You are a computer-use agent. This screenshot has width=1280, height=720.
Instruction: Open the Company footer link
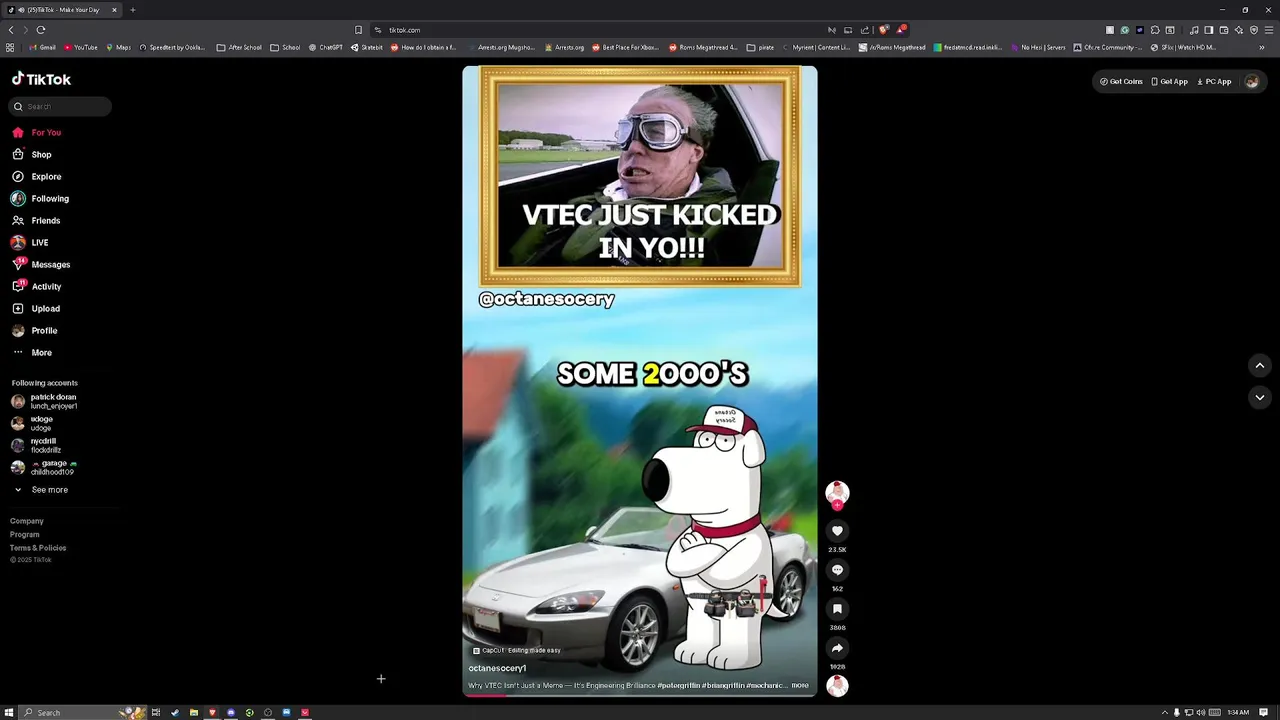[27, 521]
